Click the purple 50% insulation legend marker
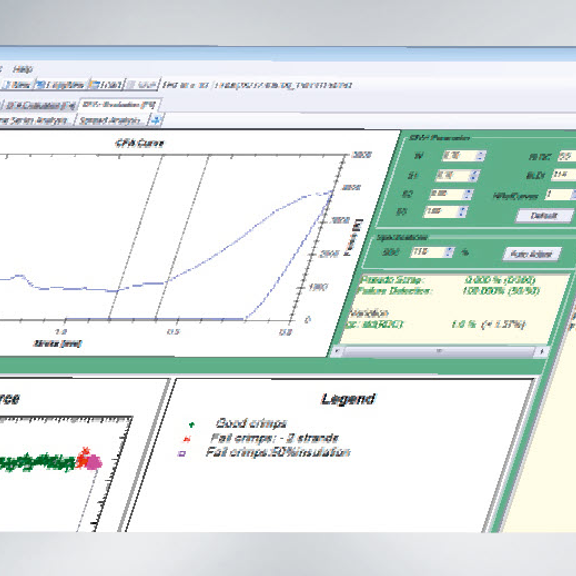Screen dimensions: 576x576 [181, 454]
